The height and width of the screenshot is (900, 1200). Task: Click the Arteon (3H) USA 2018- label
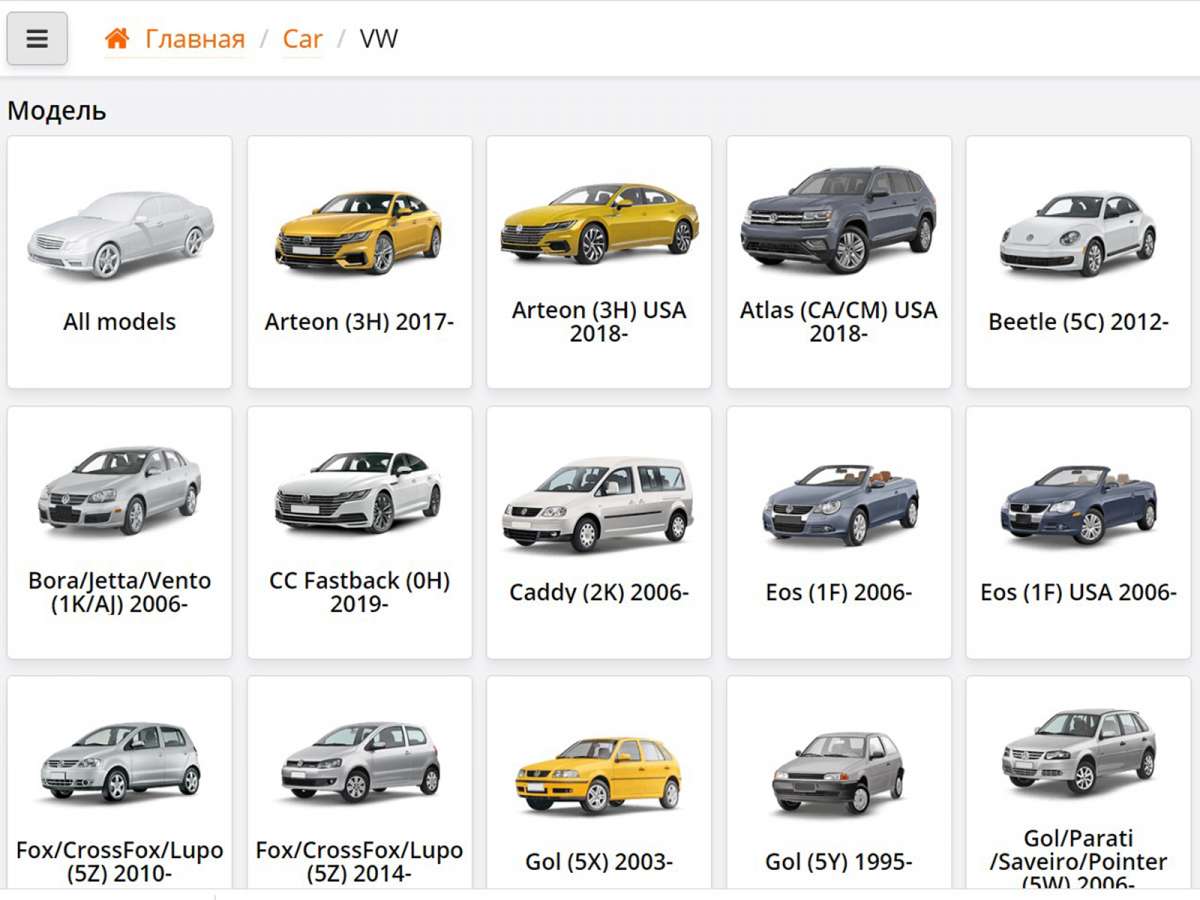point(599,322)
